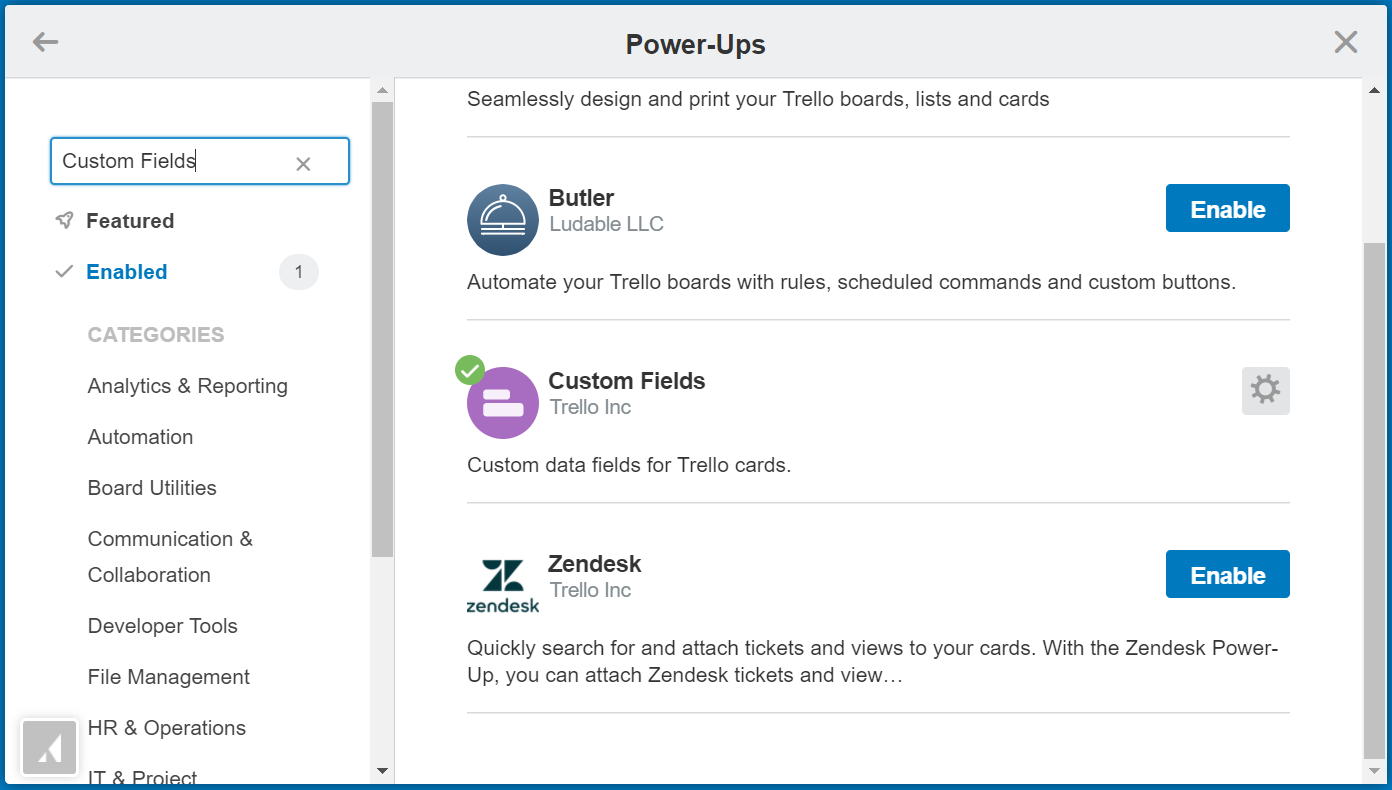This screenshot has width=1392, height=790.
Task: Click the Featured rocket icon
Action: pyautogui.click(x=65, y=221)
